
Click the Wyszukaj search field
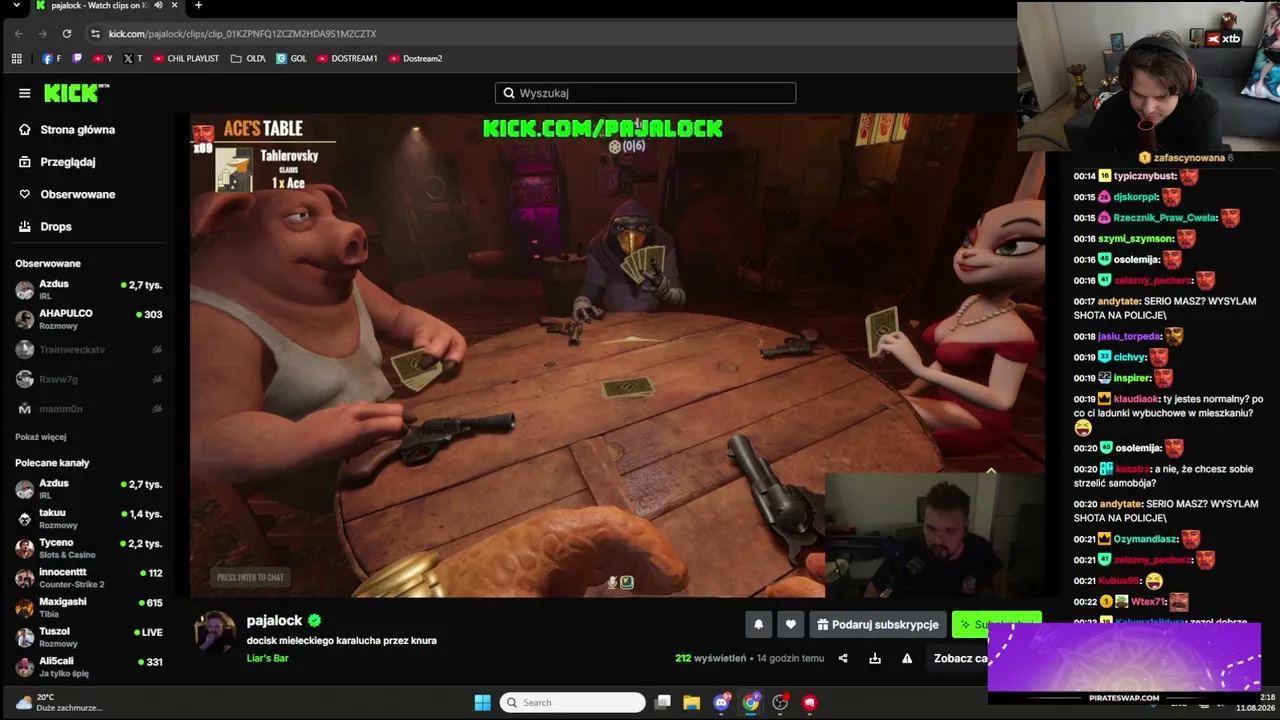pos(645,93)
